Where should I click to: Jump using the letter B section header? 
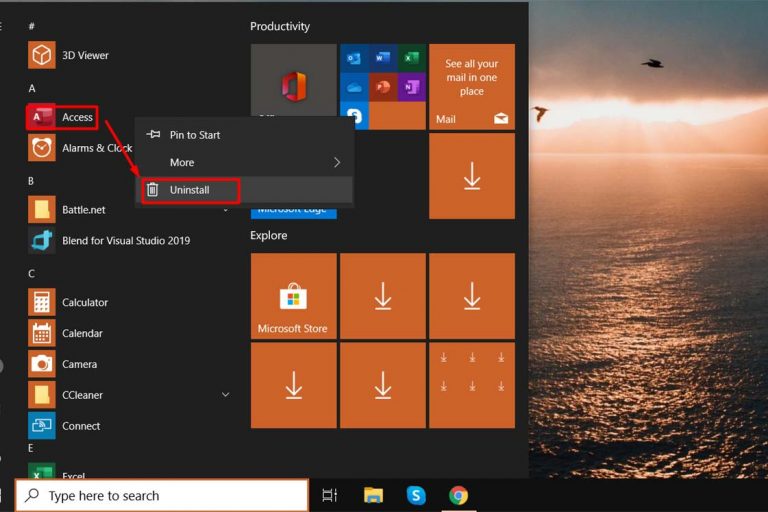31,181
